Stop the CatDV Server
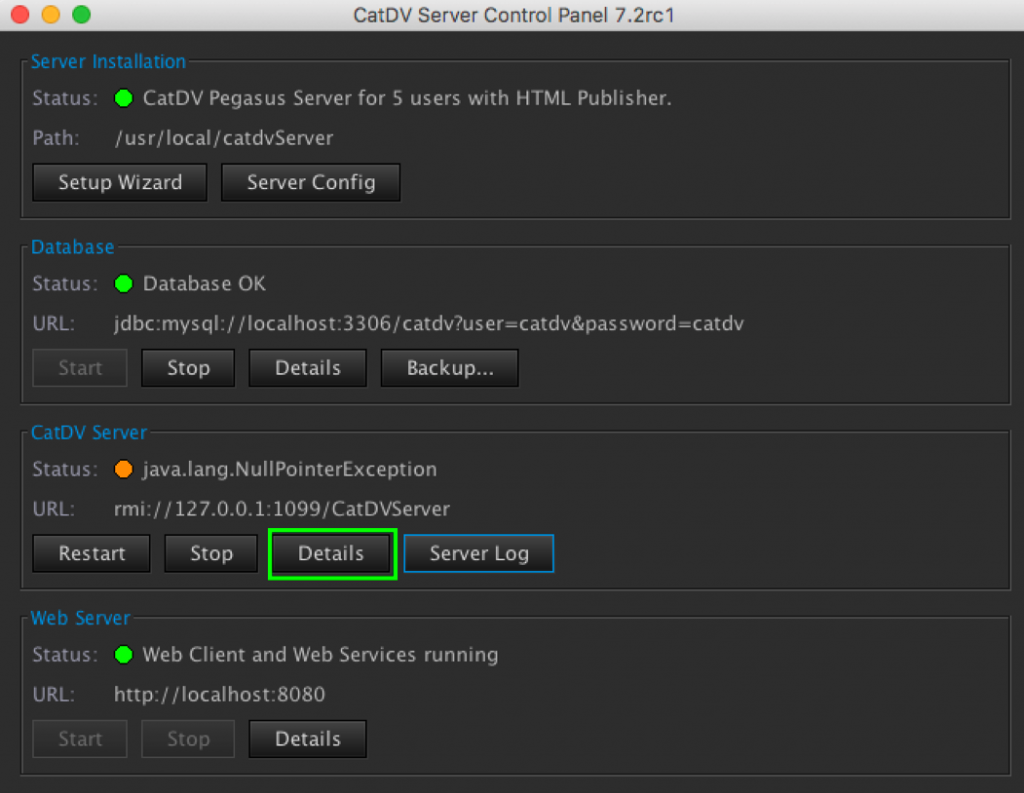Screen dimensions: 1024x793 (211, 553)
